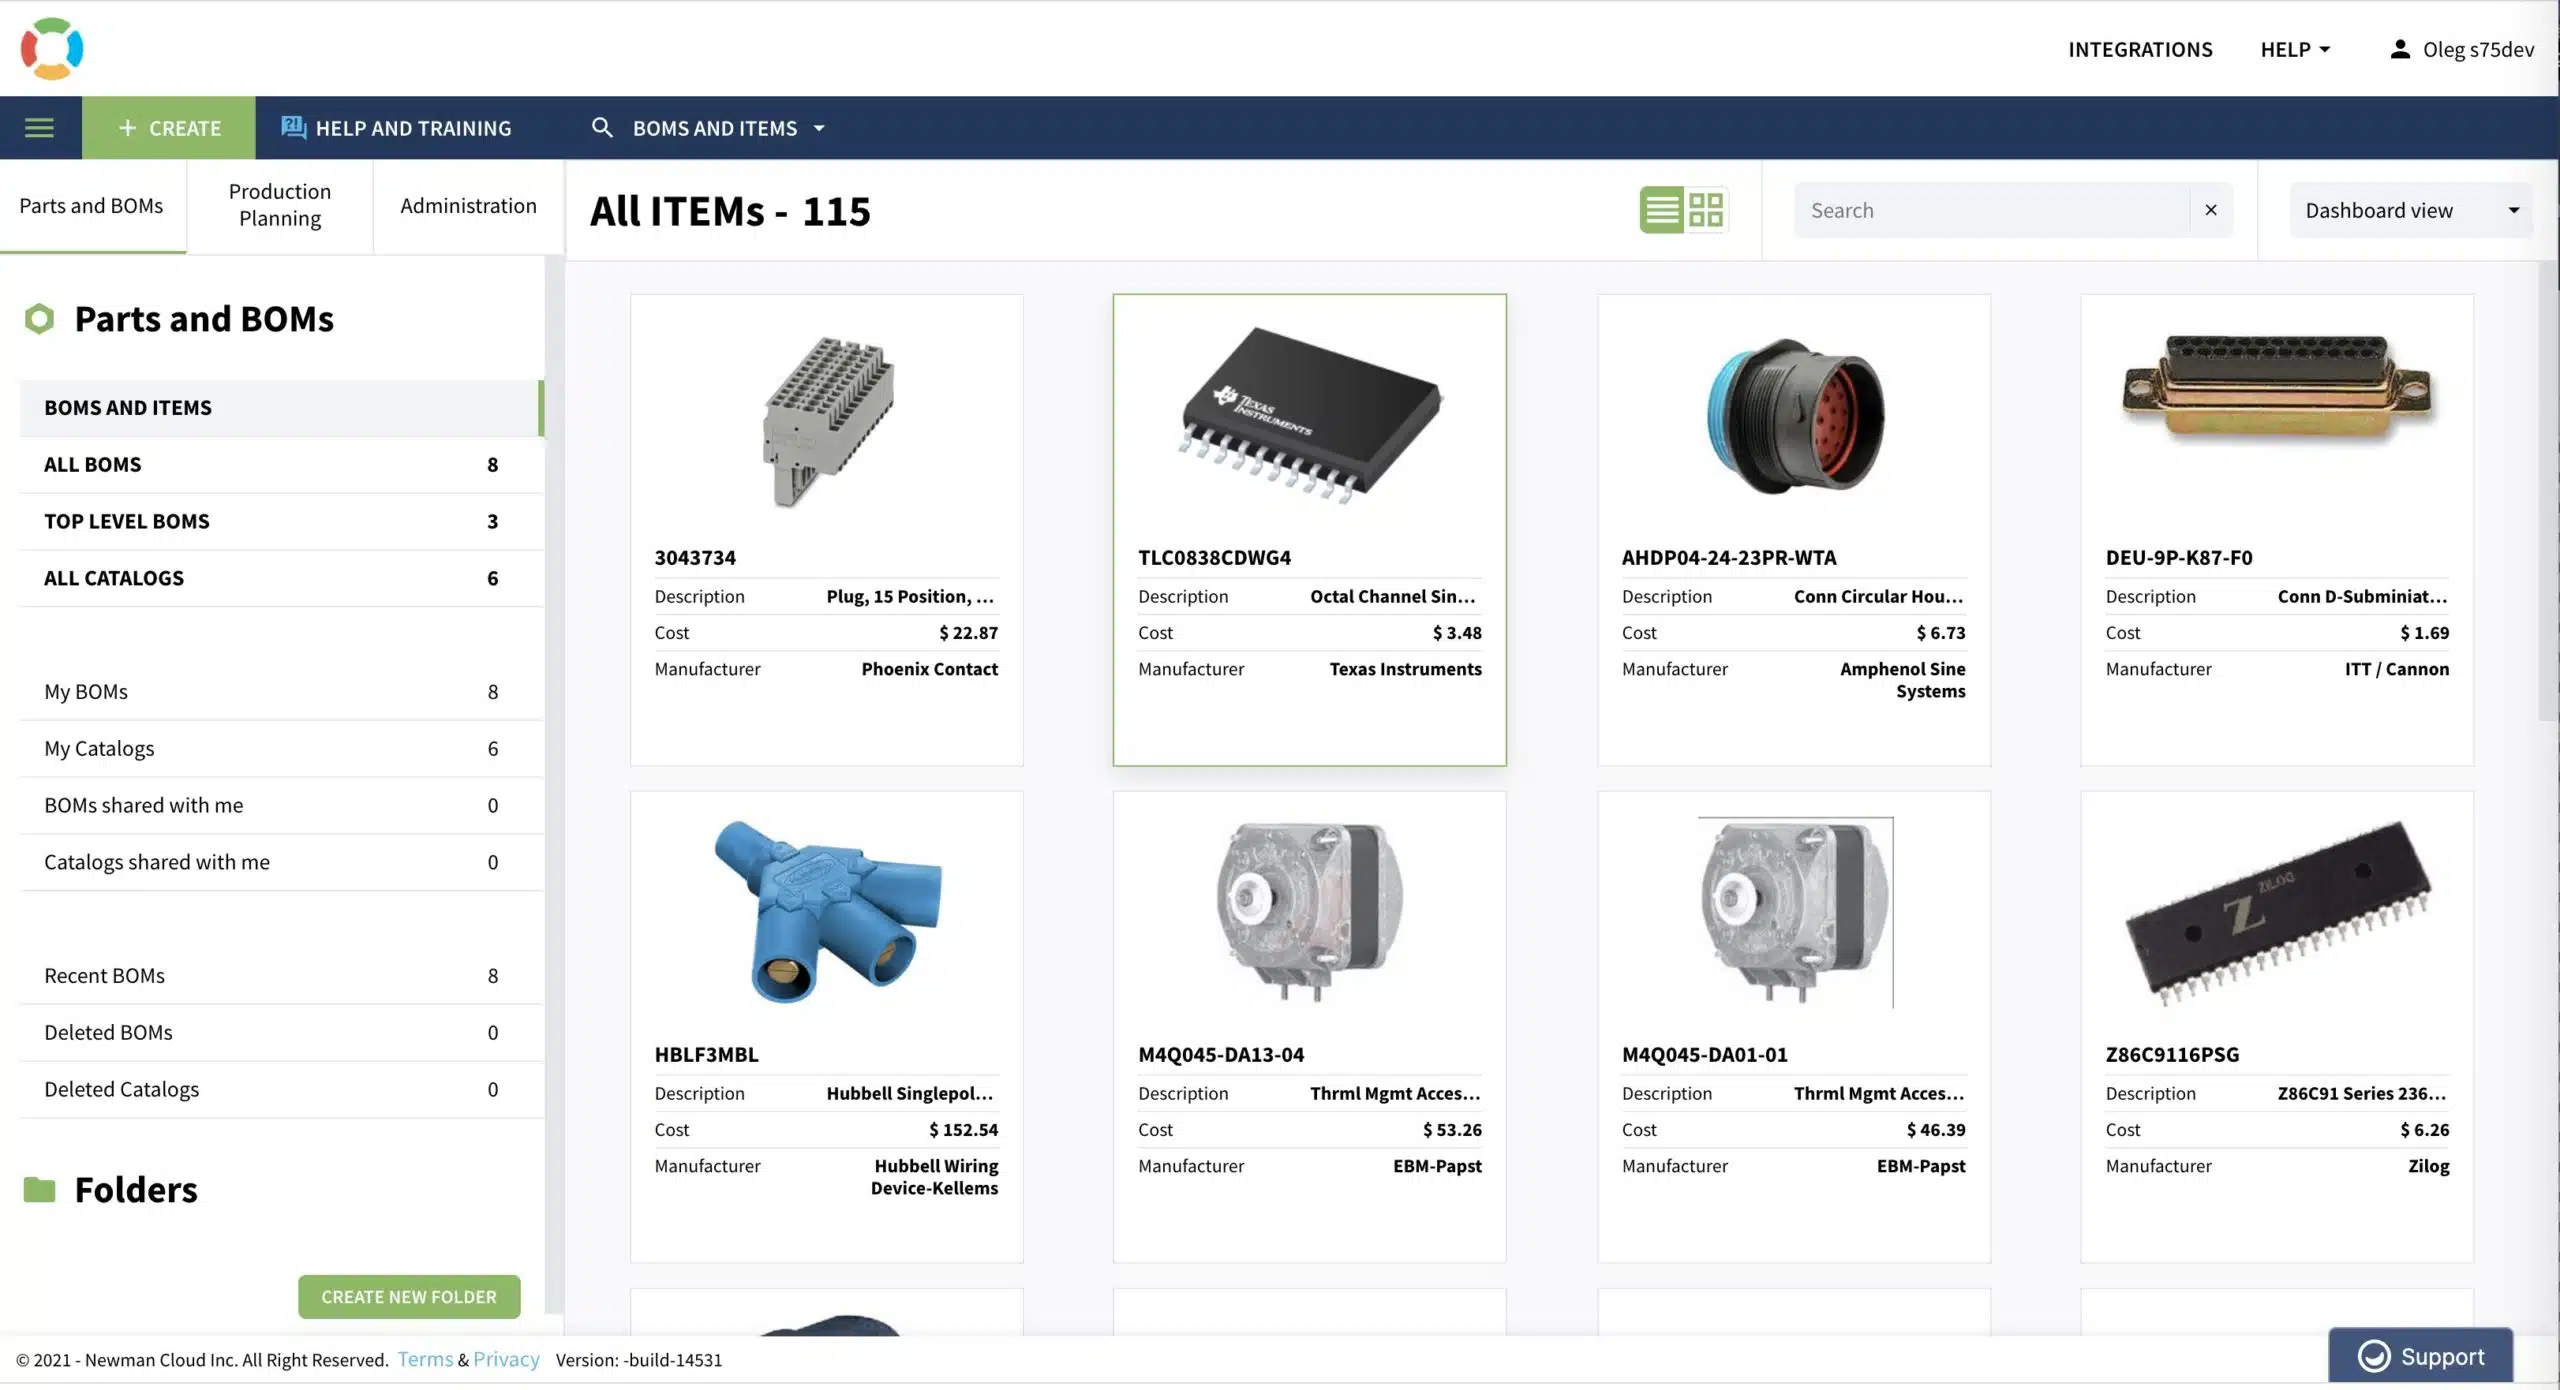Image resolution: width=2560 pixels, height=1390 pixels.
Task: Open Help and Training
Action: (x=396, y=128)
